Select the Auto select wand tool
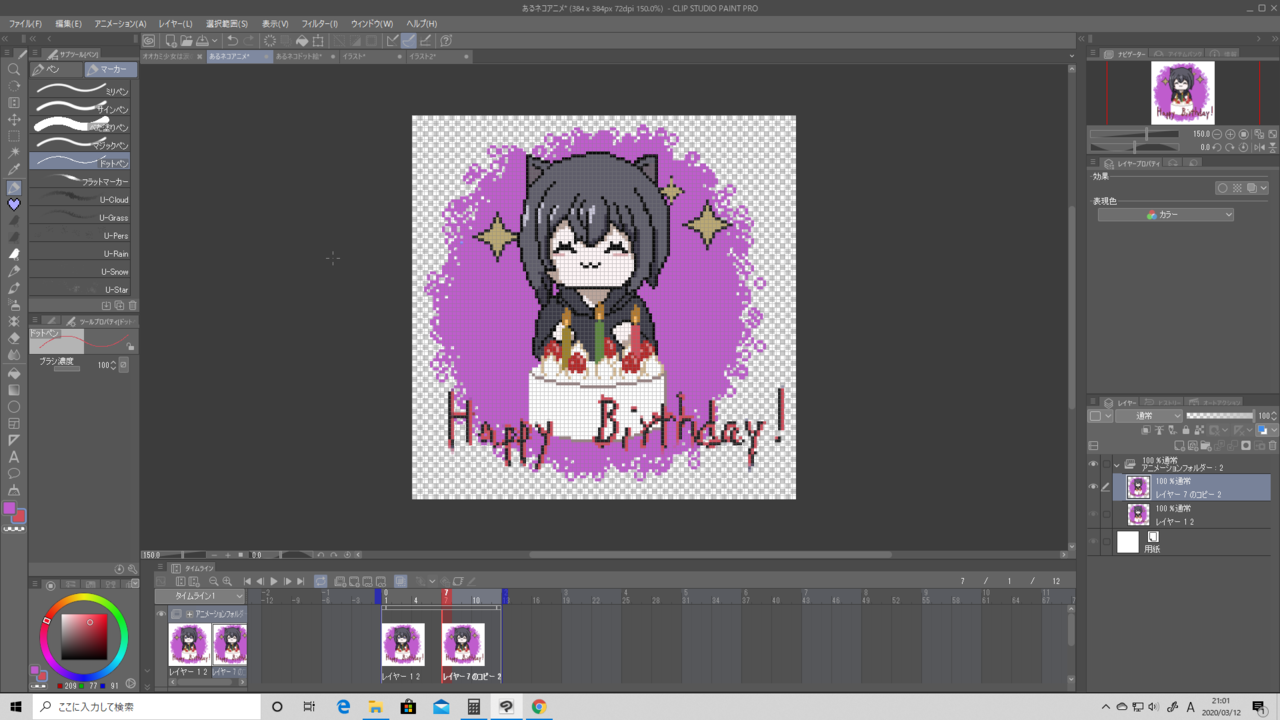Viewport: 1280px width, 720px height. [x=14, y=154]
